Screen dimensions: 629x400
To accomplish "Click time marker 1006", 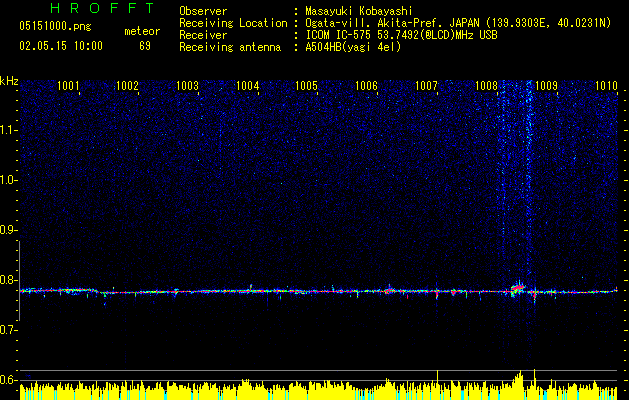I will point(367,86).
